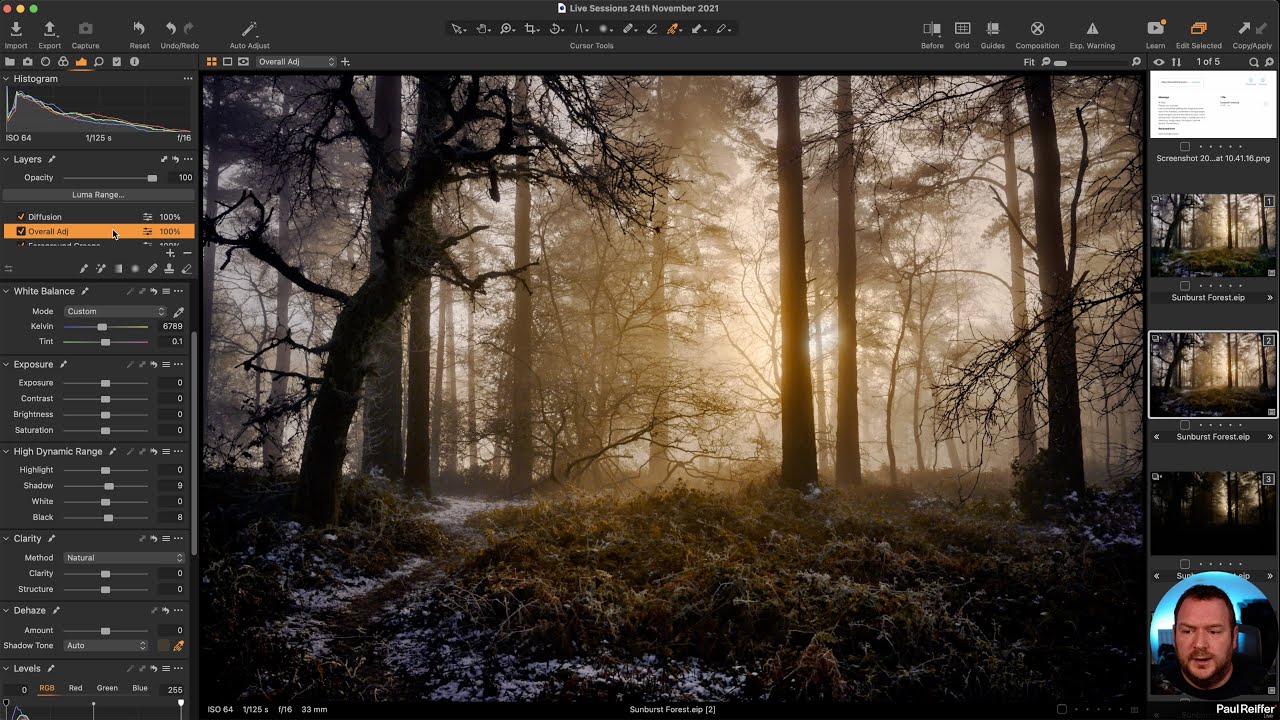The image size is (1280, 720).
Task: Select the Screenshot png thumbnail
Action: [x=1212, y=104]
